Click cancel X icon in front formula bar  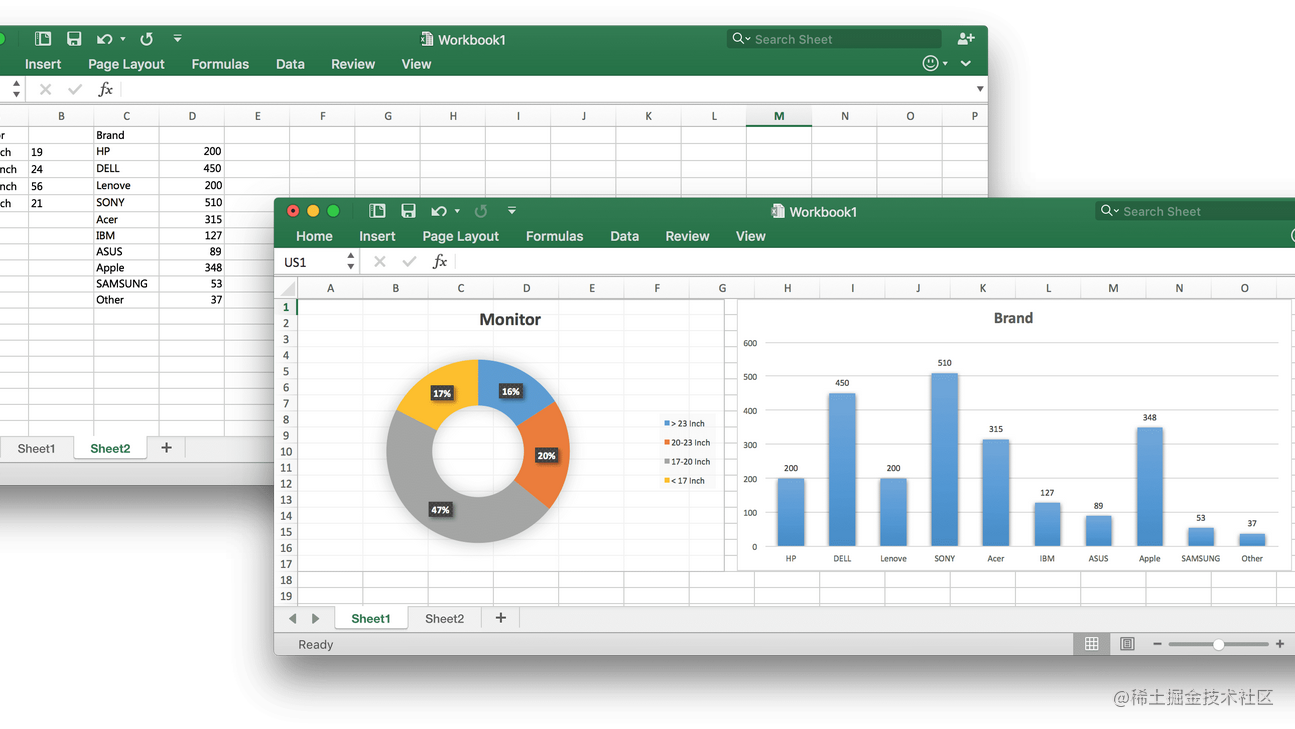click(379, 262)
